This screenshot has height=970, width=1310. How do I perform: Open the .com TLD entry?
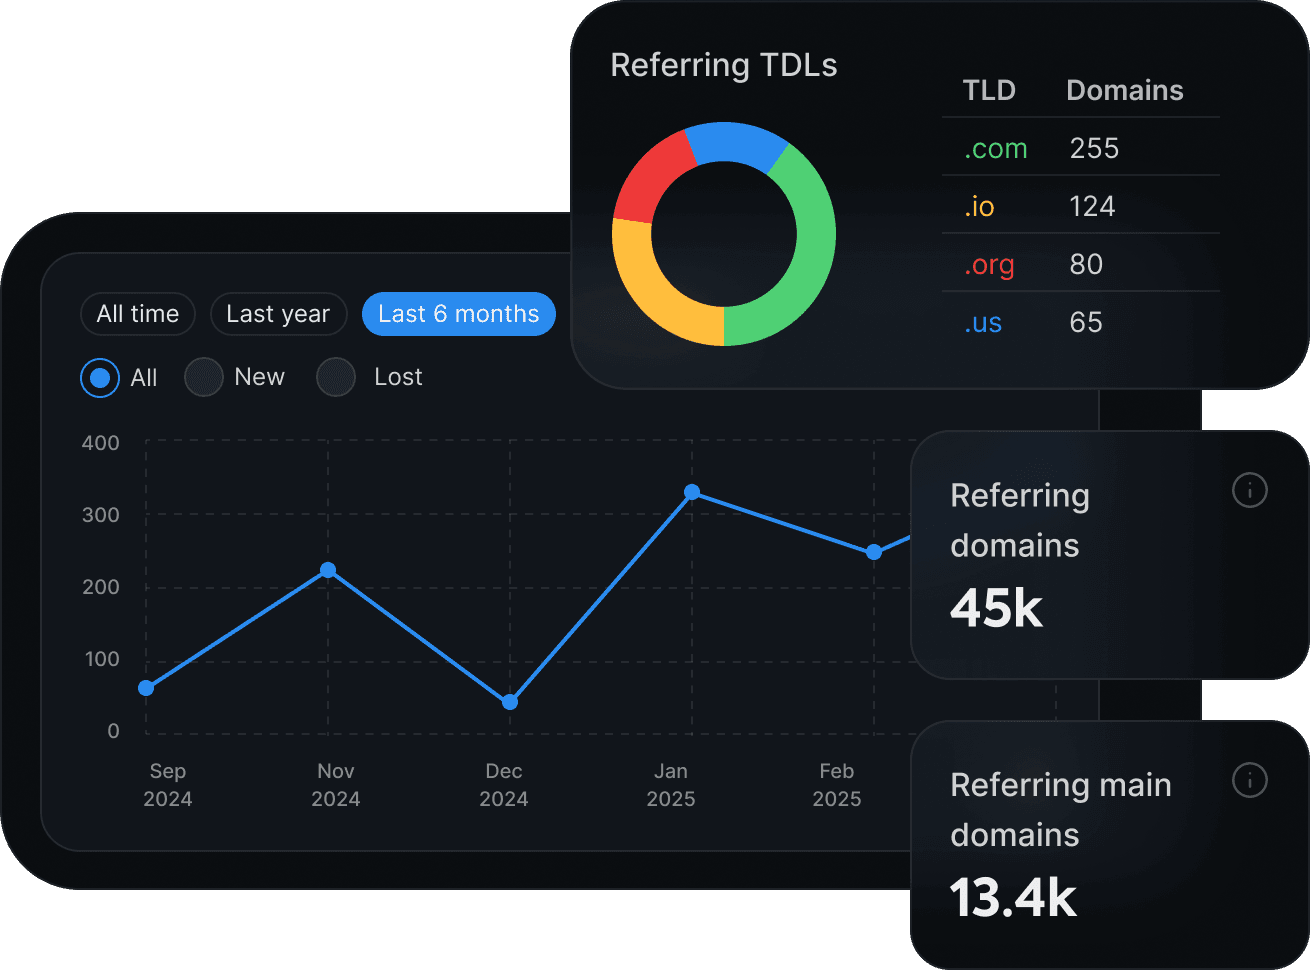[x=994, y=148]
